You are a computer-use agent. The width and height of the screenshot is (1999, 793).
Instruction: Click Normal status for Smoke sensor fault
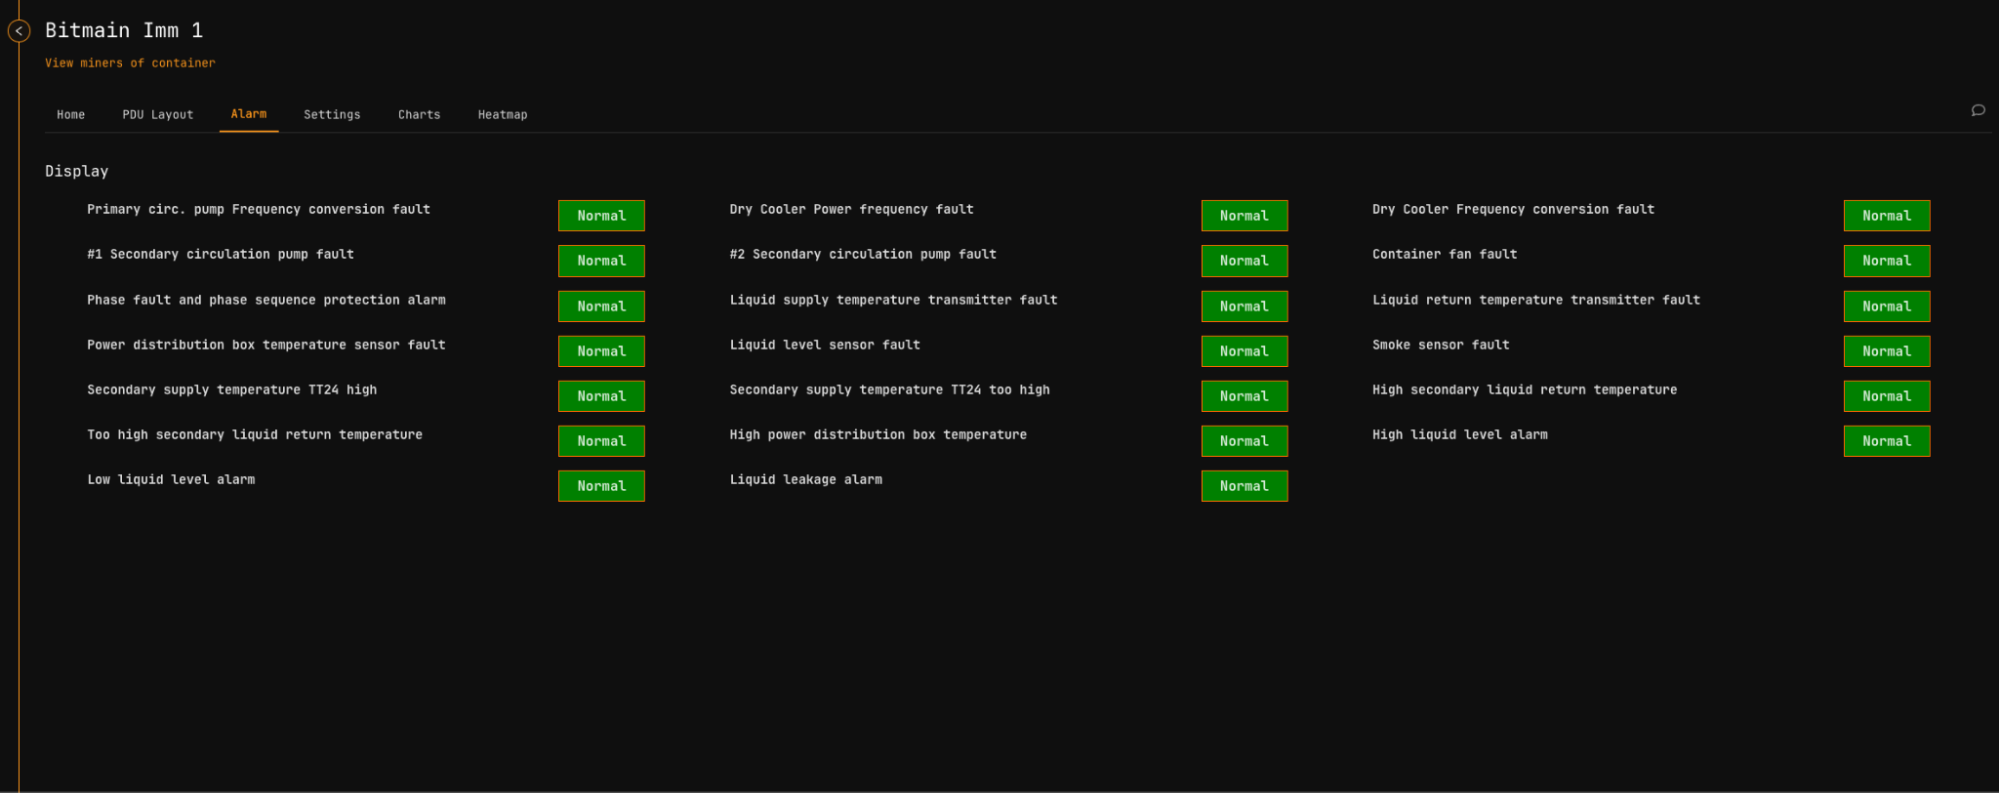1886,351
